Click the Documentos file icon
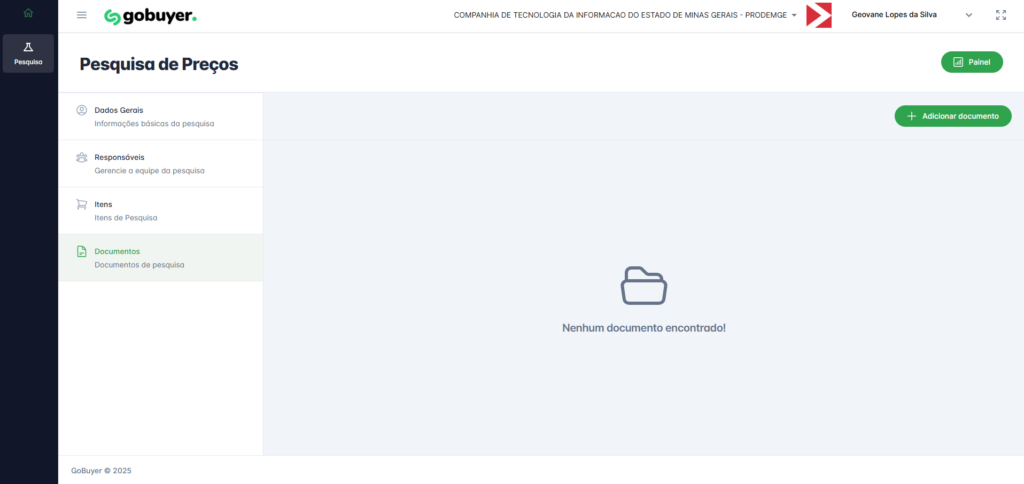 pos(81,251)
